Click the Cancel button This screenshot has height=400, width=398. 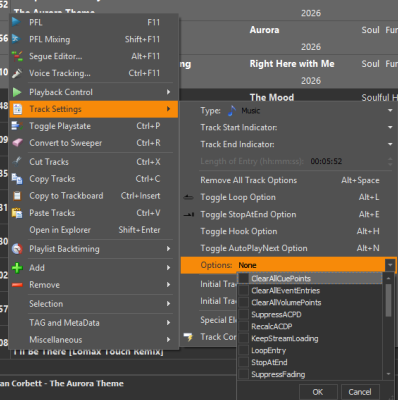(360, 392)
